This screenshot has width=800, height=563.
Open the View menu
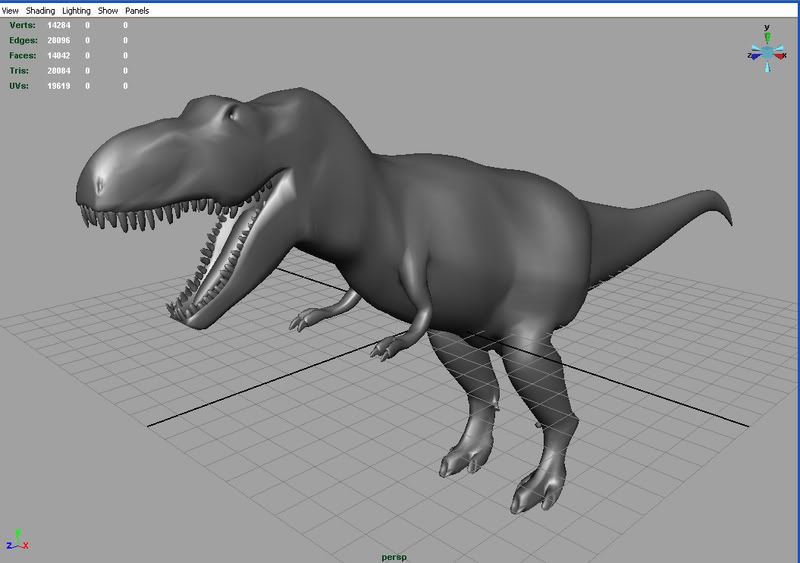pos(10,10)
